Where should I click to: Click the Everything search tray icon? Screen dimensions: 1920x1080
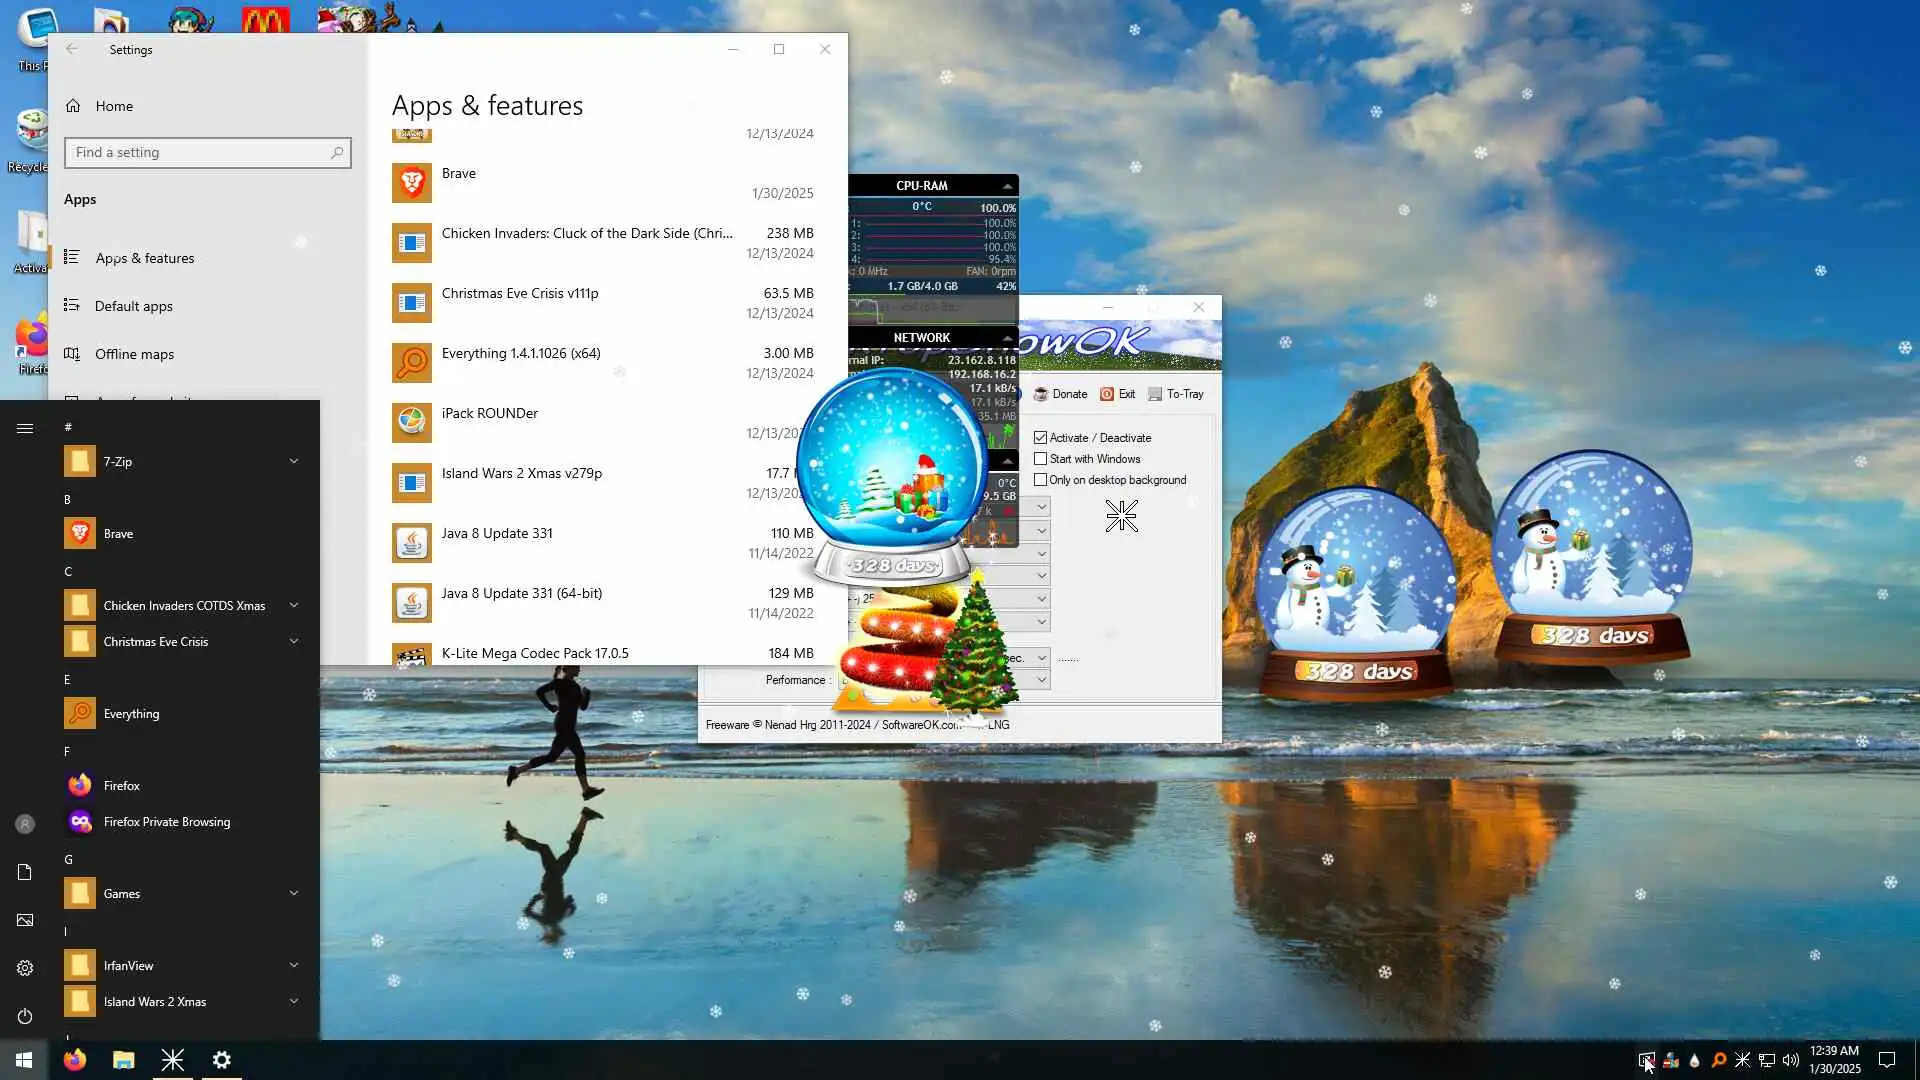[1718, 1060]
